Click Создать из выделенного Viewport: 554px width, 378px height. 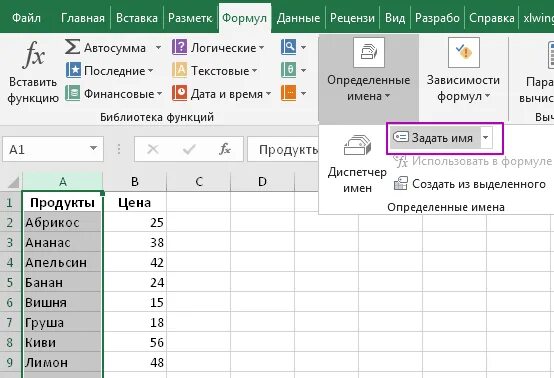(479, 184)
